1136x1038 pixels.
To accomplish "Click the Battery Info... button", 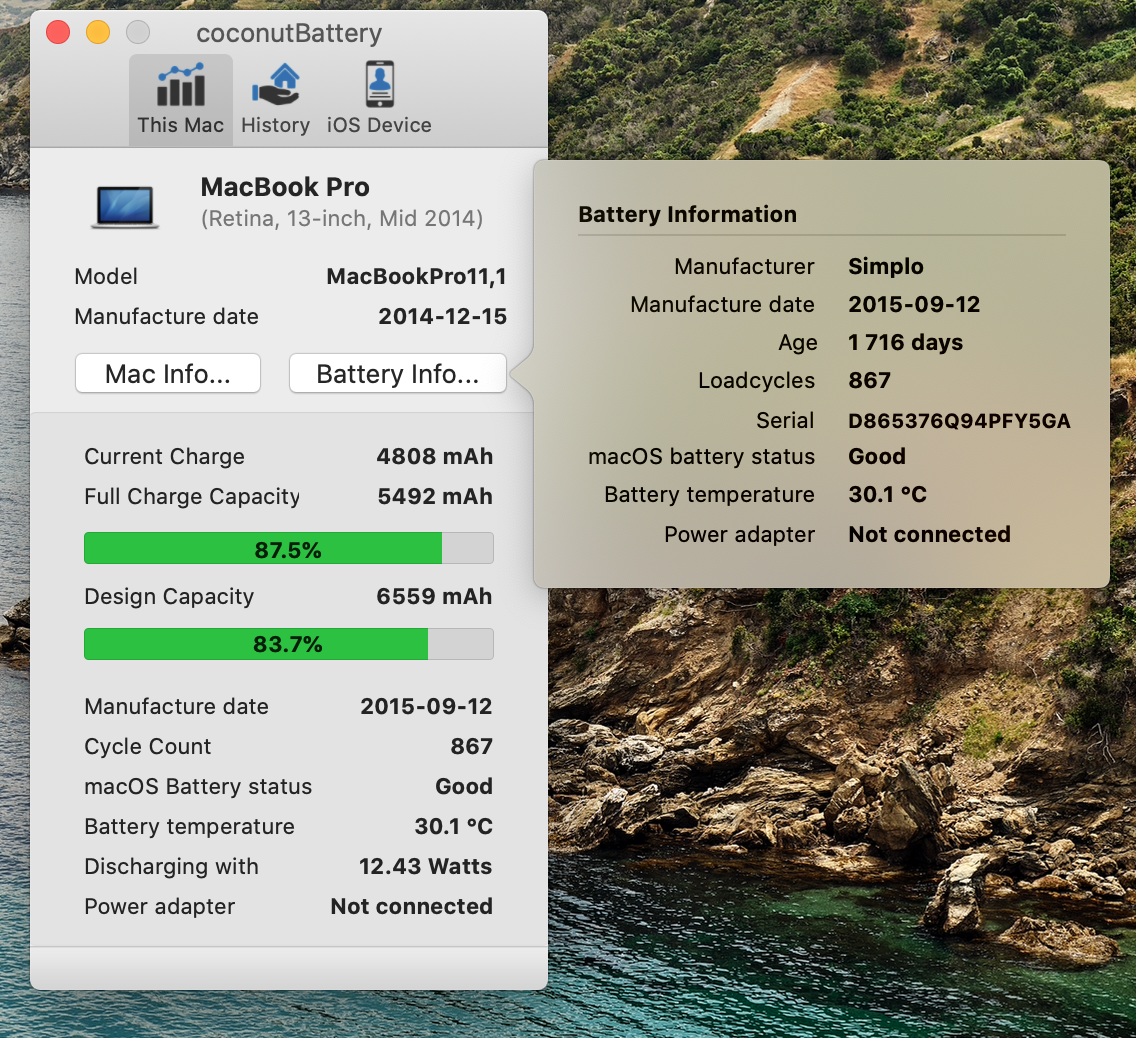I will coord(398,374).
